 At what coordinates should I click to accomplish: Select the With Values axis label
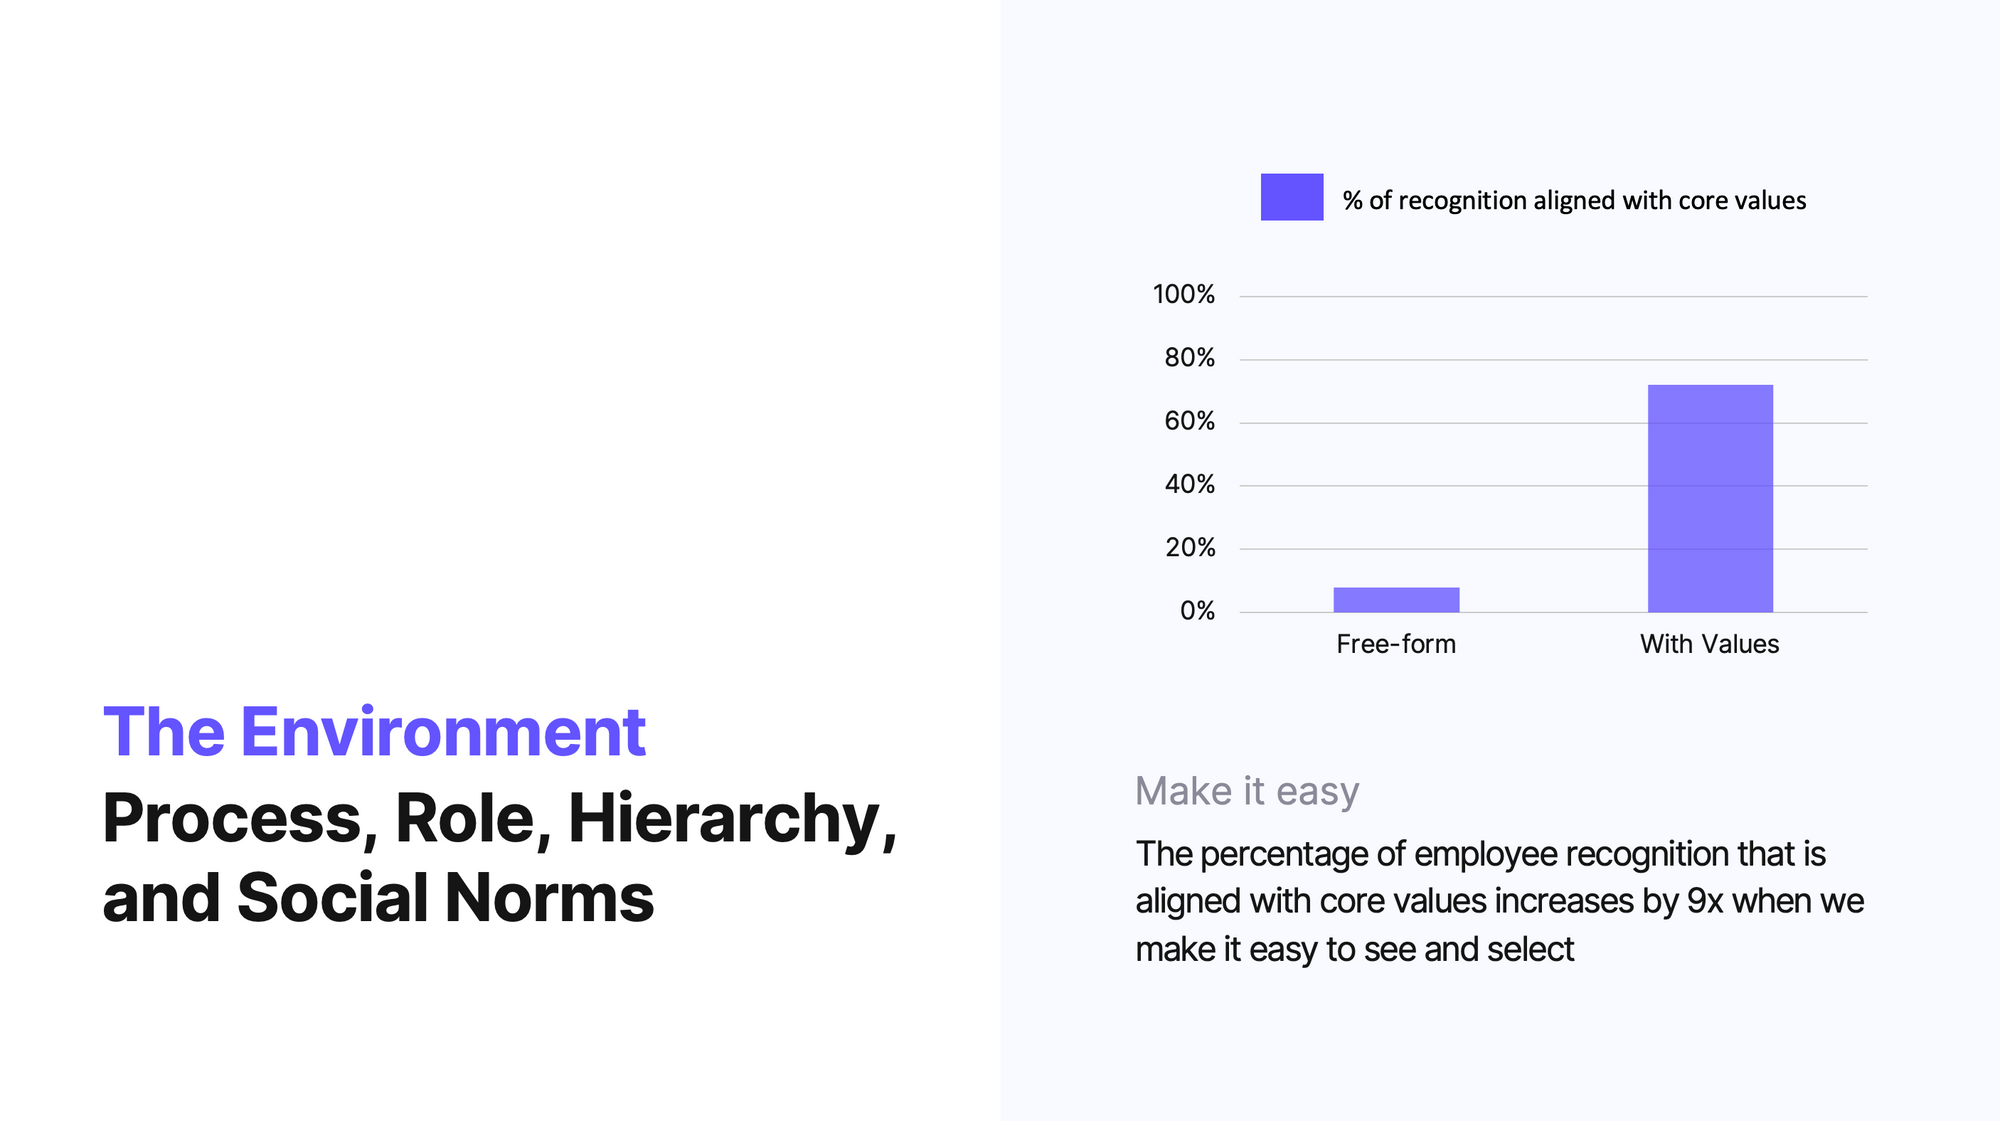pos(1710,644)
